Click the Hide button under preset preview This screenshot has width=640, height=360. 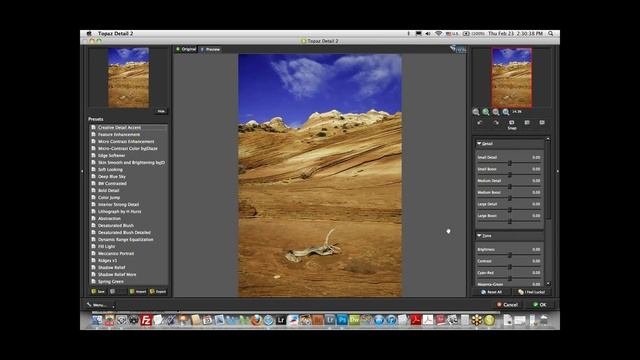[x=161, y=111]
